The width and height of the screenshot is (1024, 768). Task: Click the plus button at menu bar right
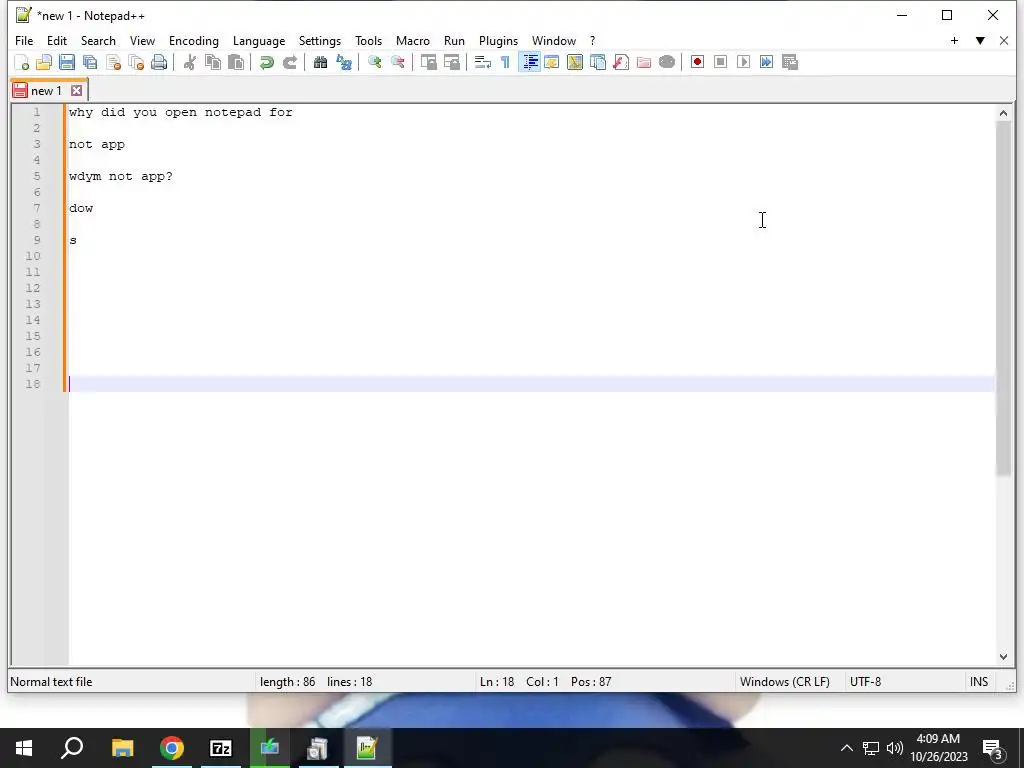click(954, 40)
